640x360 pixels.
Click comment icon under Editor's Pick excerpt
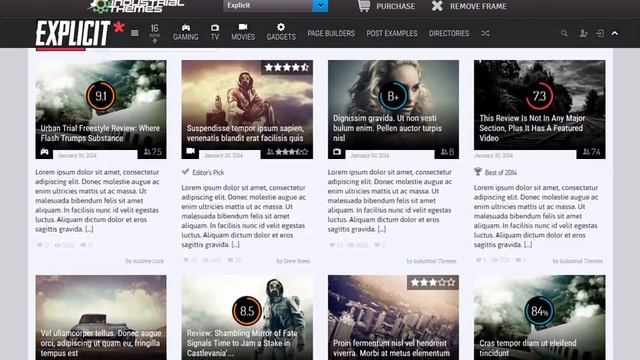point(230,260)
